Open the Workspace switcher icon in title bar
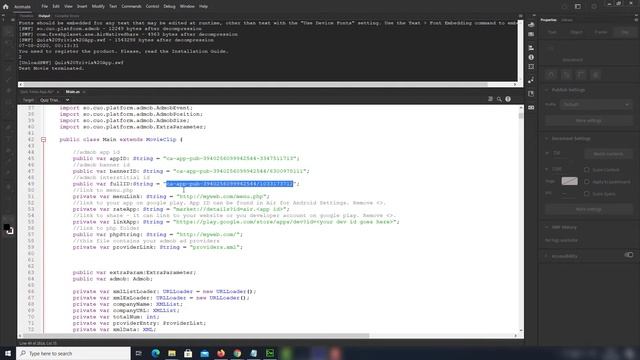This screenshot has width=640, height=360. pyautogui.click(x=578, y=7)
